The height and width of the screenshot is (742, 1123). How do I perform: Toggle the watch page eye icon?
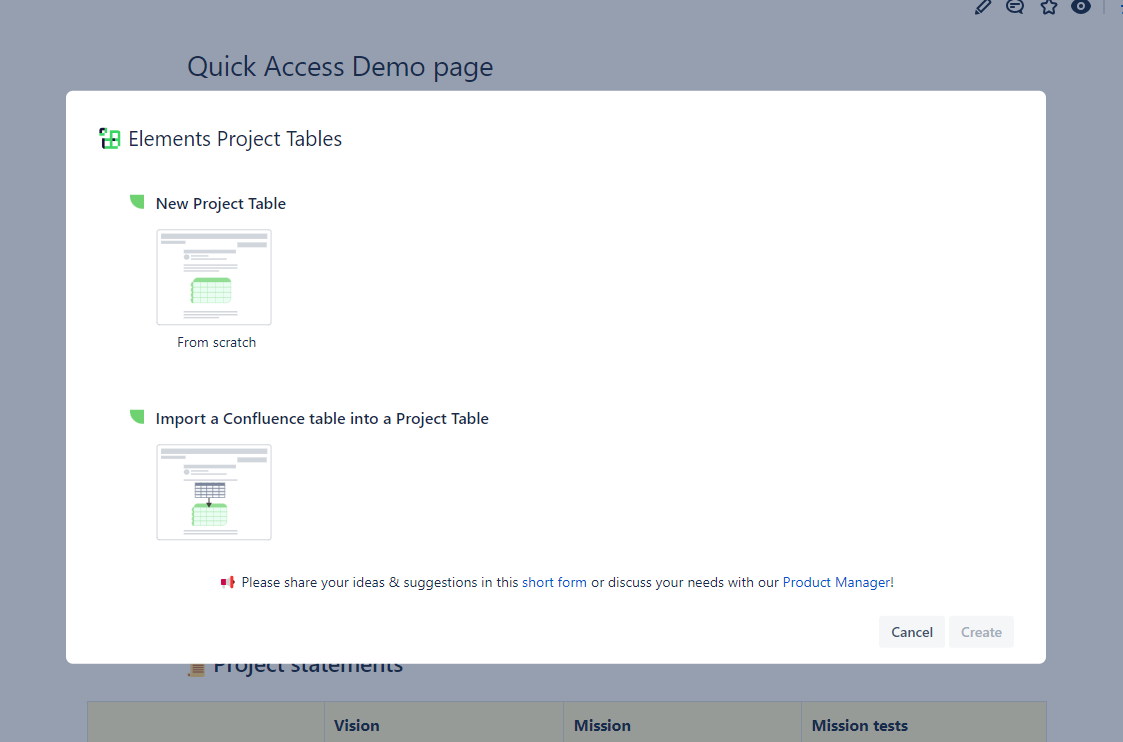click(1080, 7)
